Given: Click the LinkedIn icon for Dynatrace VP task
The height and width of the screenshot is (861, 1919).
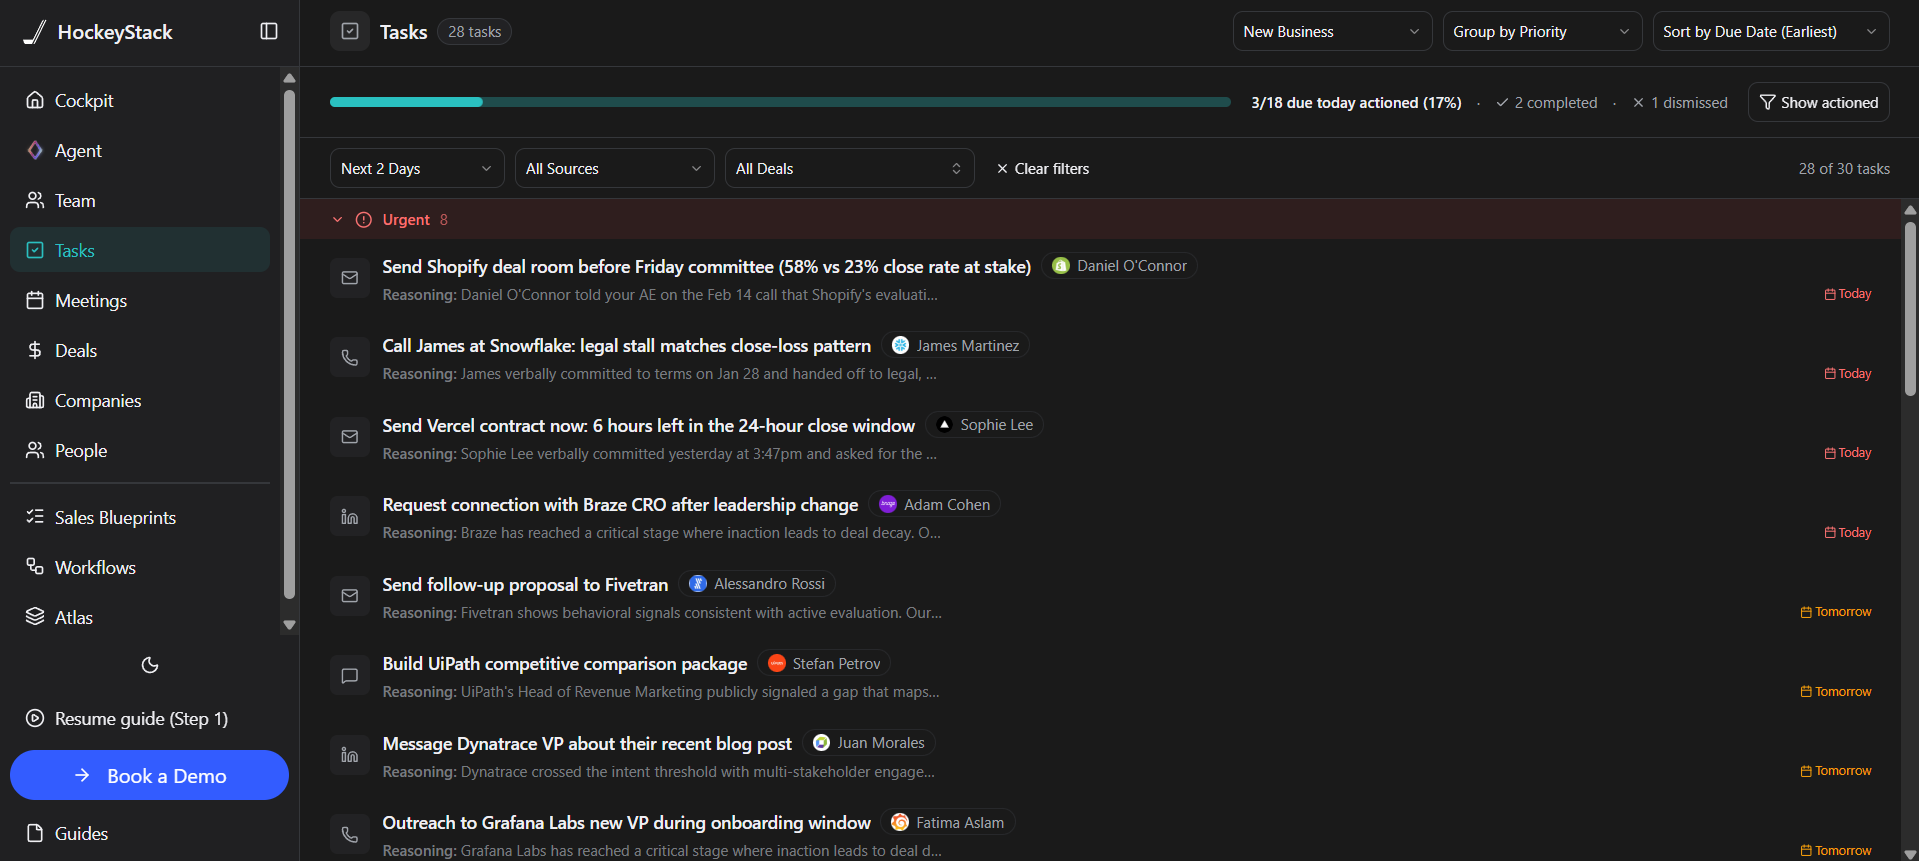Looking at the screenshot, I should [350, 755].
